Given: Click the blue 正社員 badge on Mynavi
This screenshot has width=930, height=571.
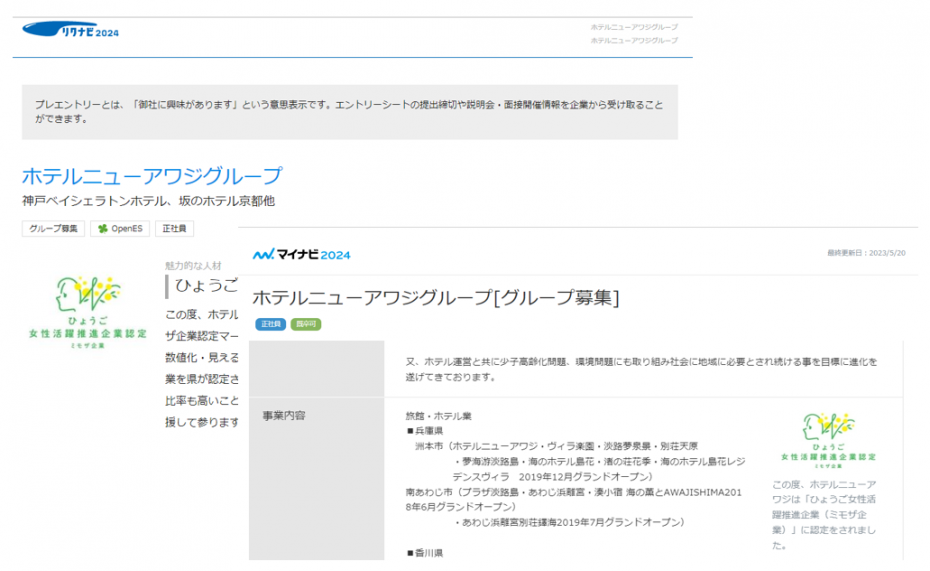Looking at the screenshot, I should (270, 324).
